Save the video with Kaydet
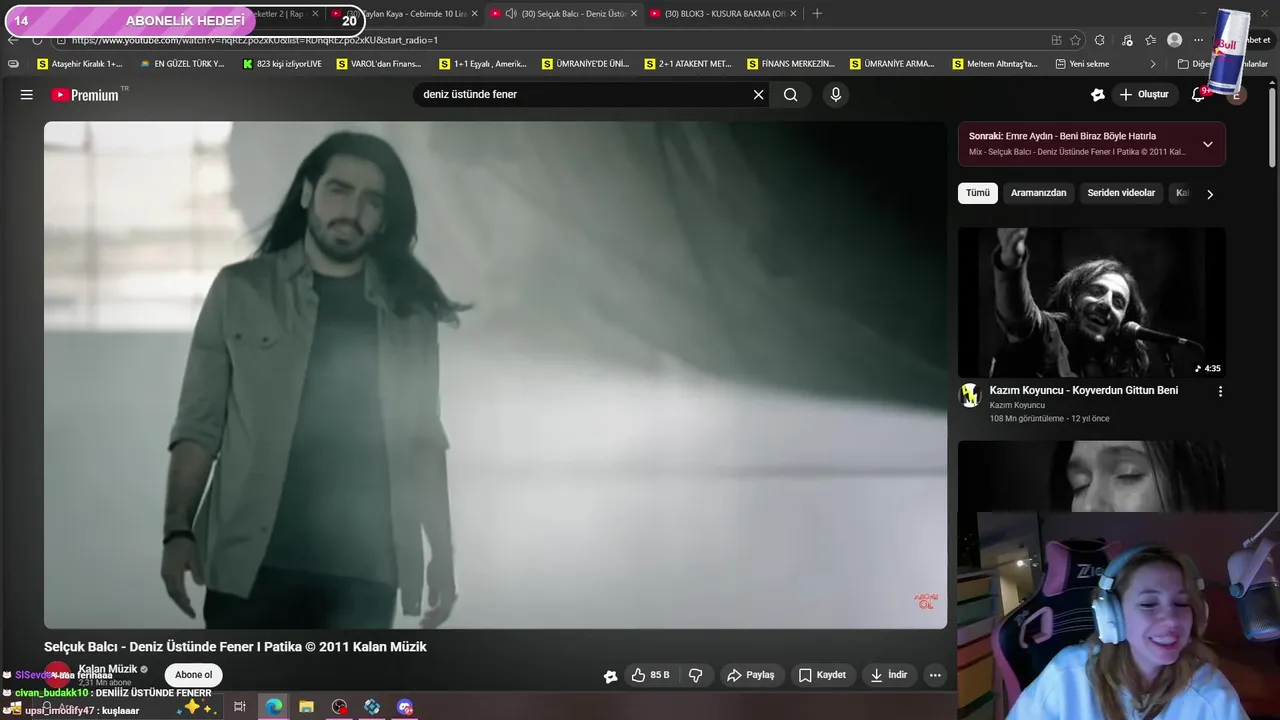 pos(822,675)
